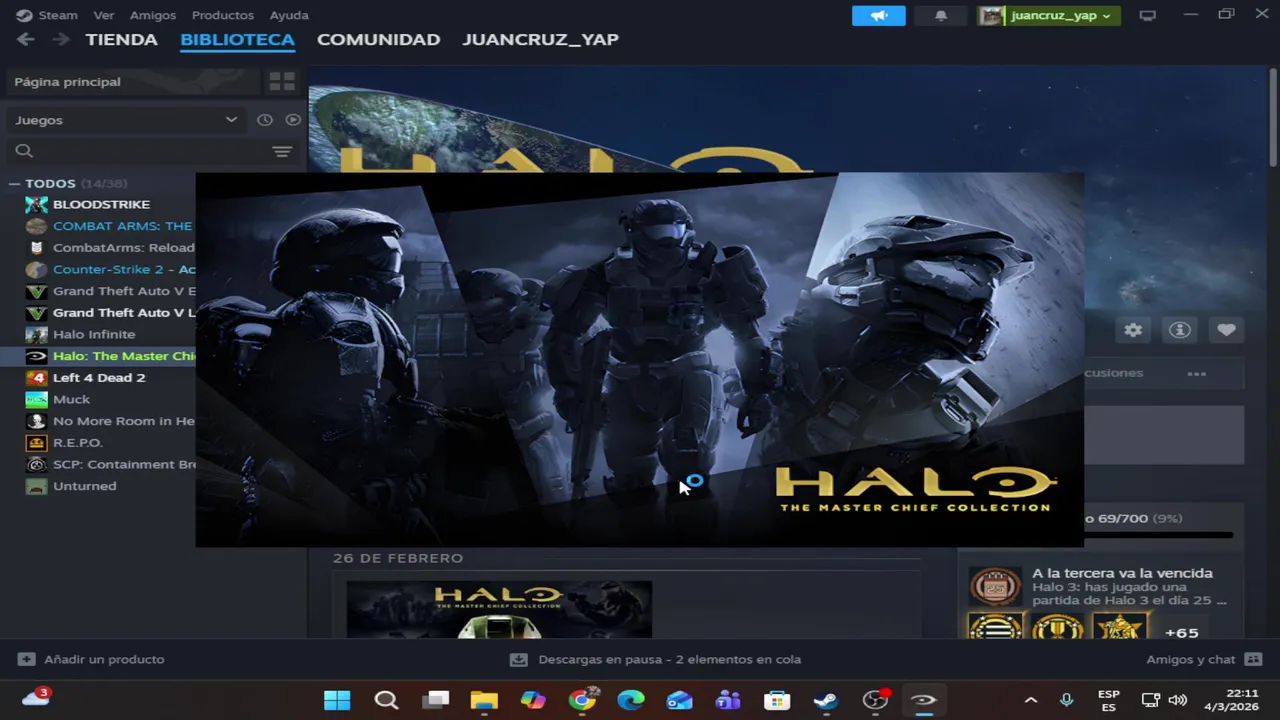Open Microsoft Edge from taskbar
This screenshot has width=1280, height=720.
coord(631,700)
